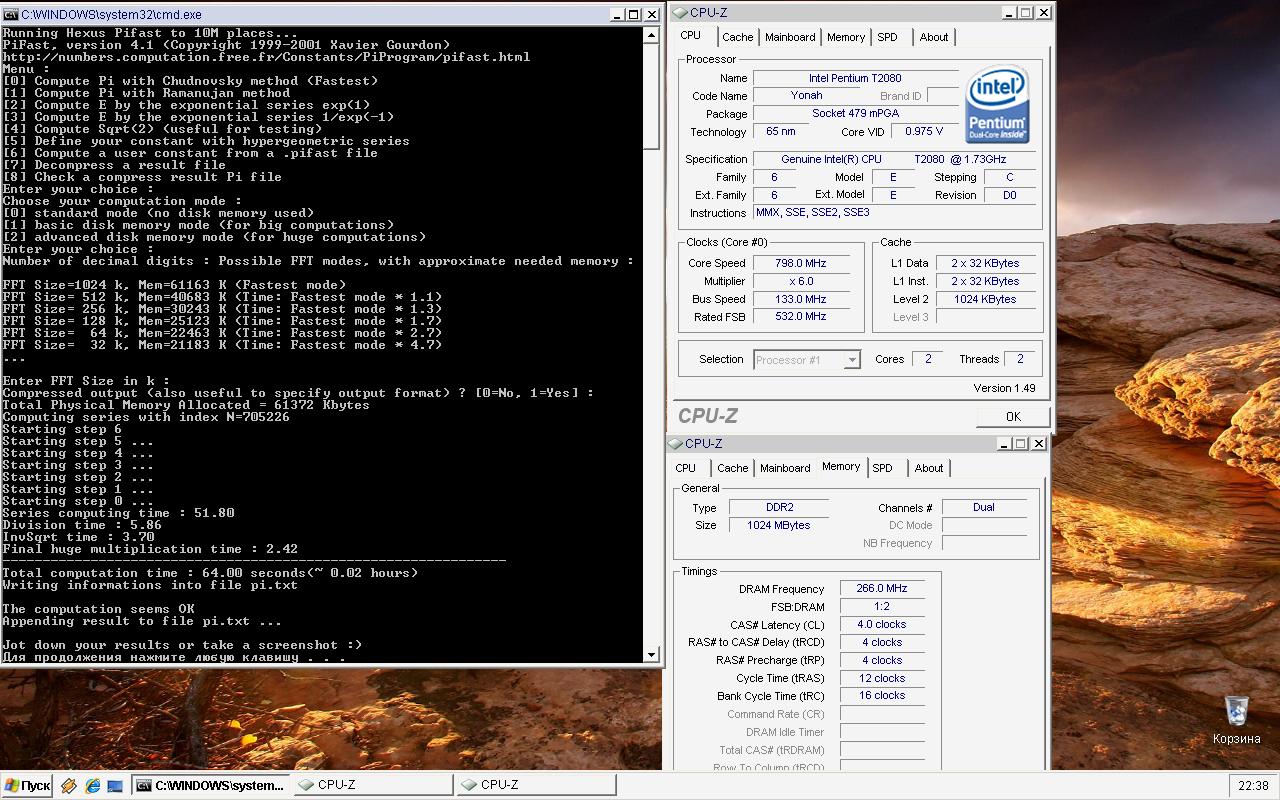Click the Cores value field
This screenshot has width=1280, height=800.
click(927, 359)
